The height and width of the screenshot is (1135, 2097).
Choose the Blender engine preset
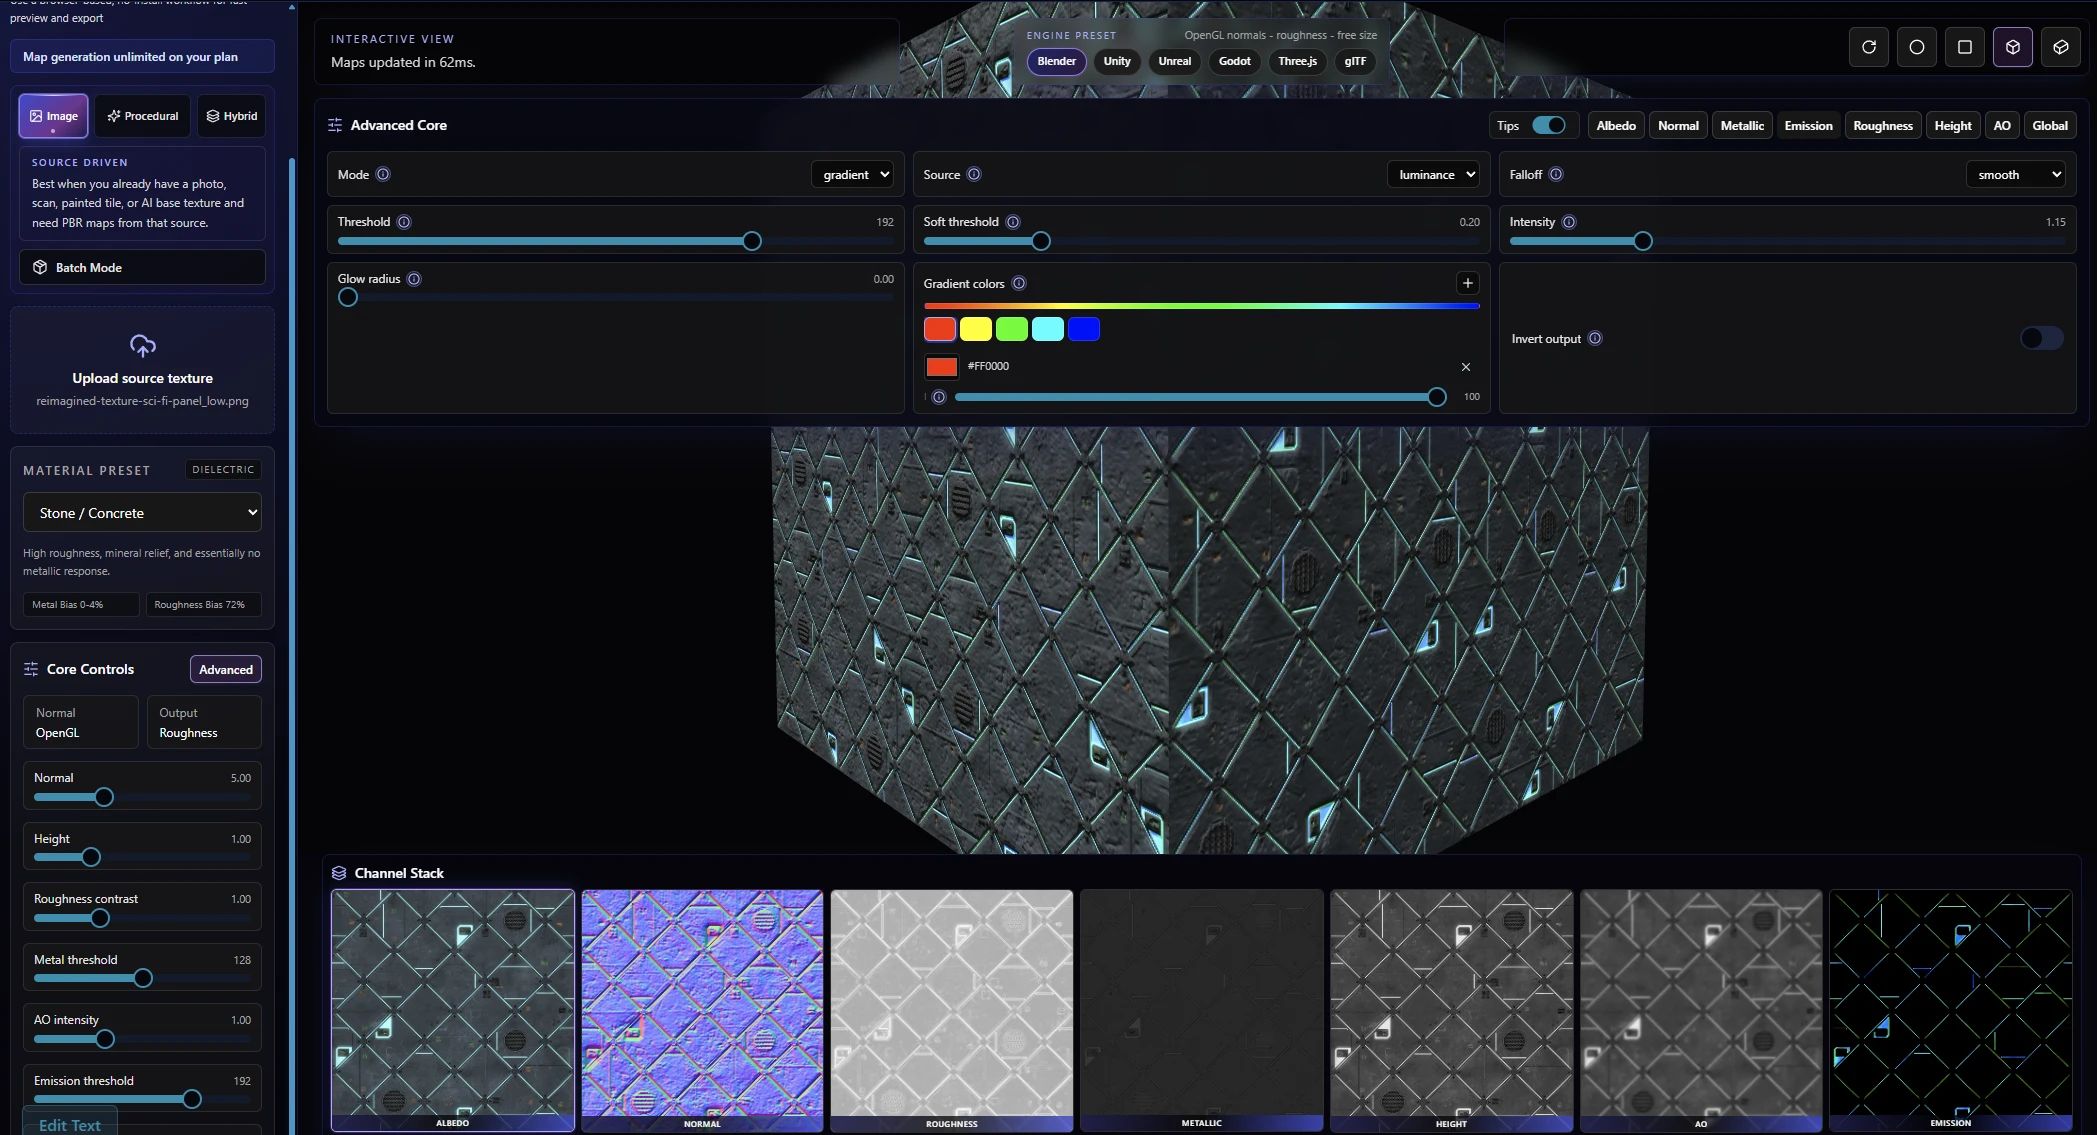[x=1056, y=61]
